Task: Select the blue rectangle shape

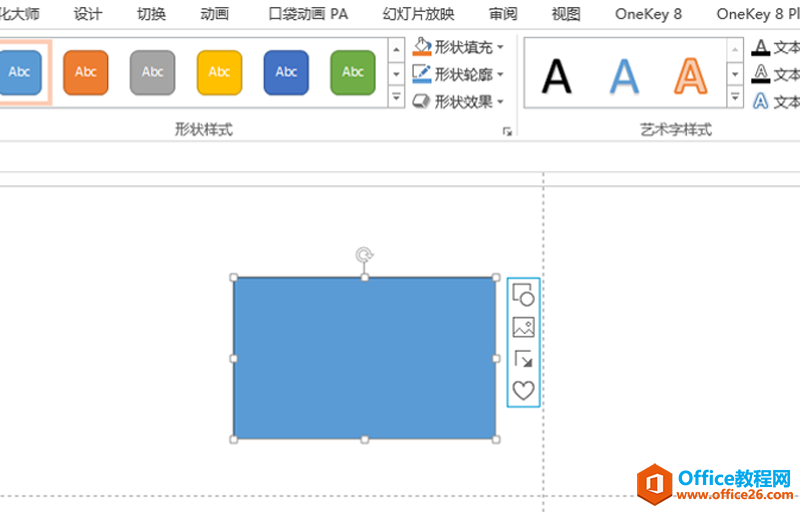Action: click(x=364, y=358)
